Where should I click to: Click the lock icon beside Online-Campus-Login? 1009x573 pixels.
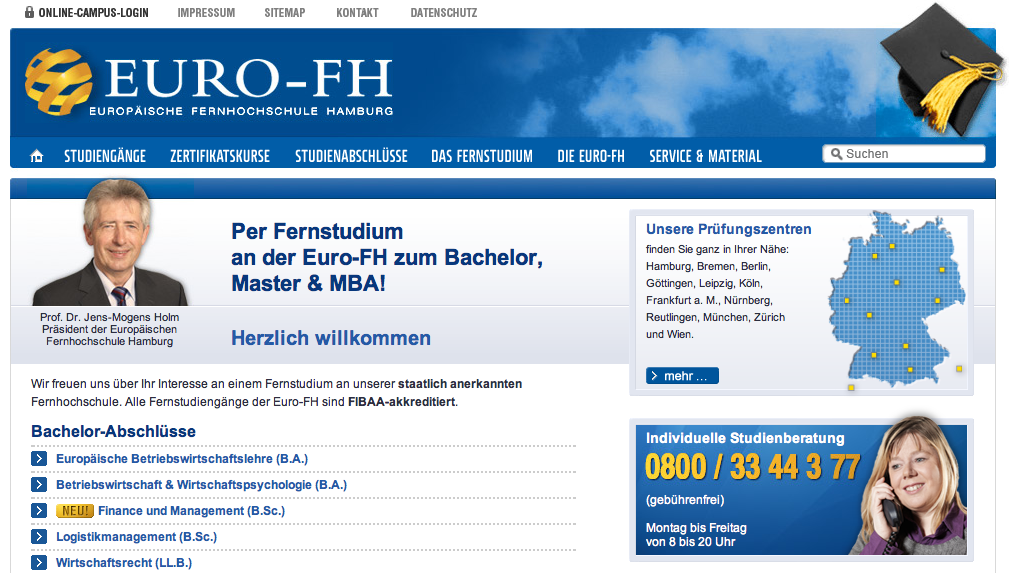coord(29,13)
